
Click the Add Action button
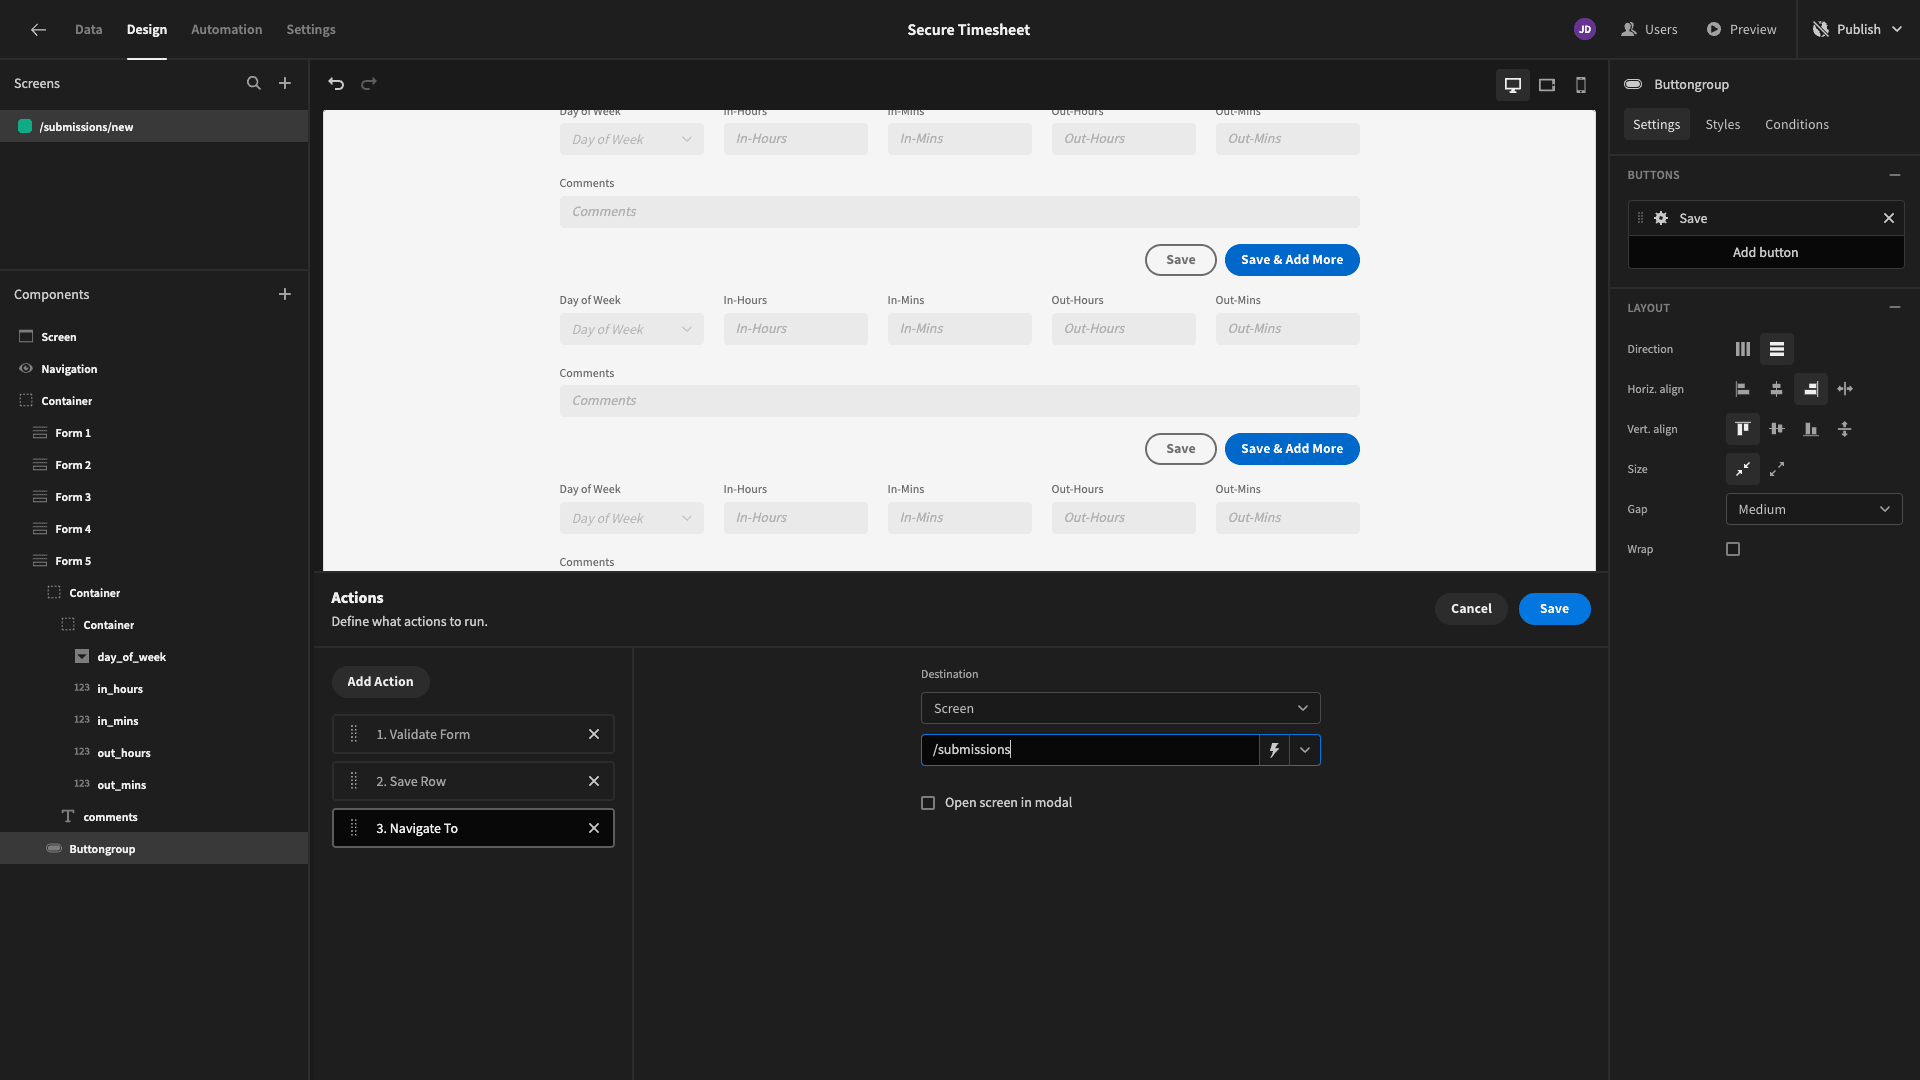point(380,682)
